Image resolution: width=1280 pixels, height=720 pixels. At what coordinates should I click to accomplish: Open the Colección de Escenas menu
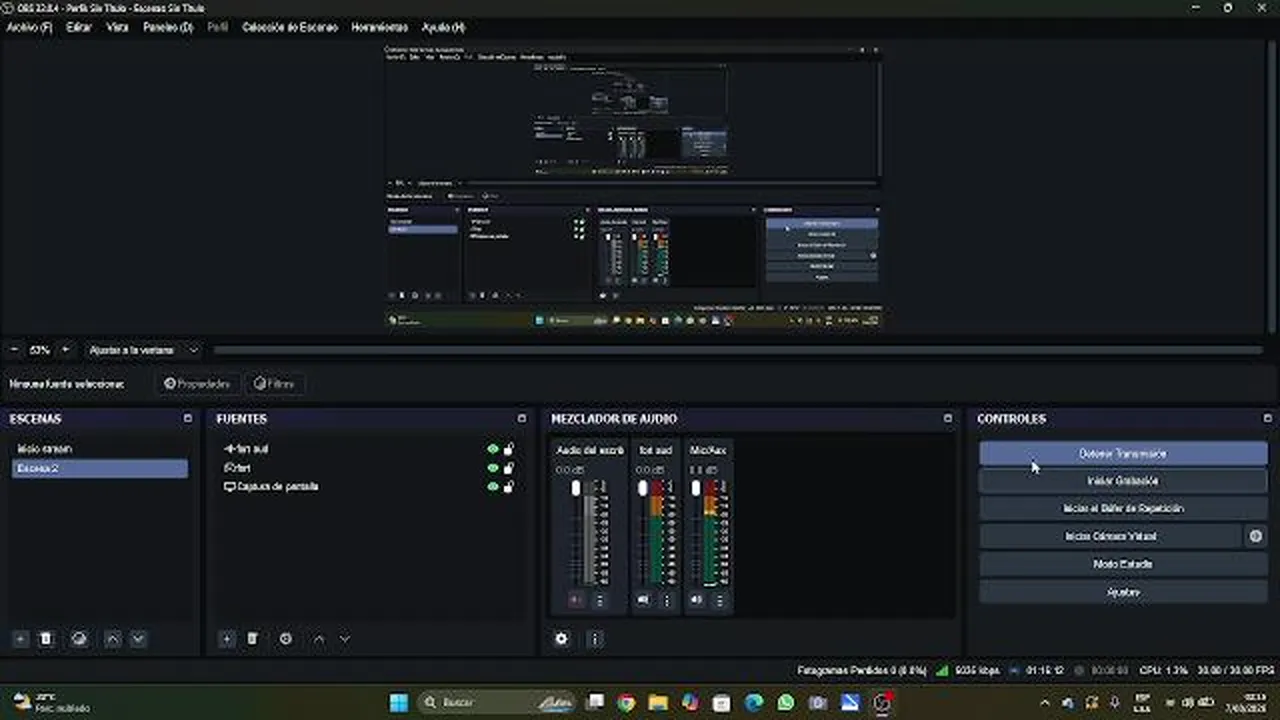290,27
